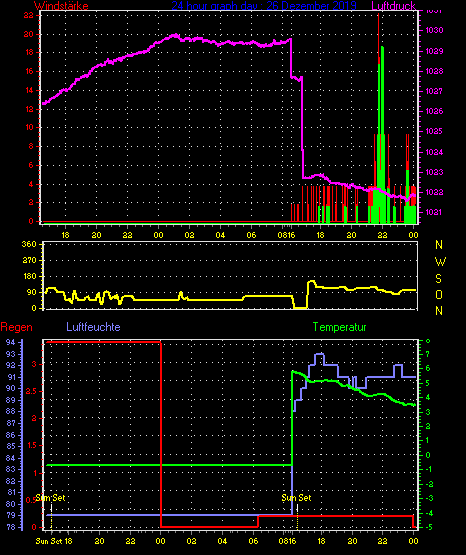
Task: Click the blue humidity peak near 18
Action: click(x=319, y=354)
